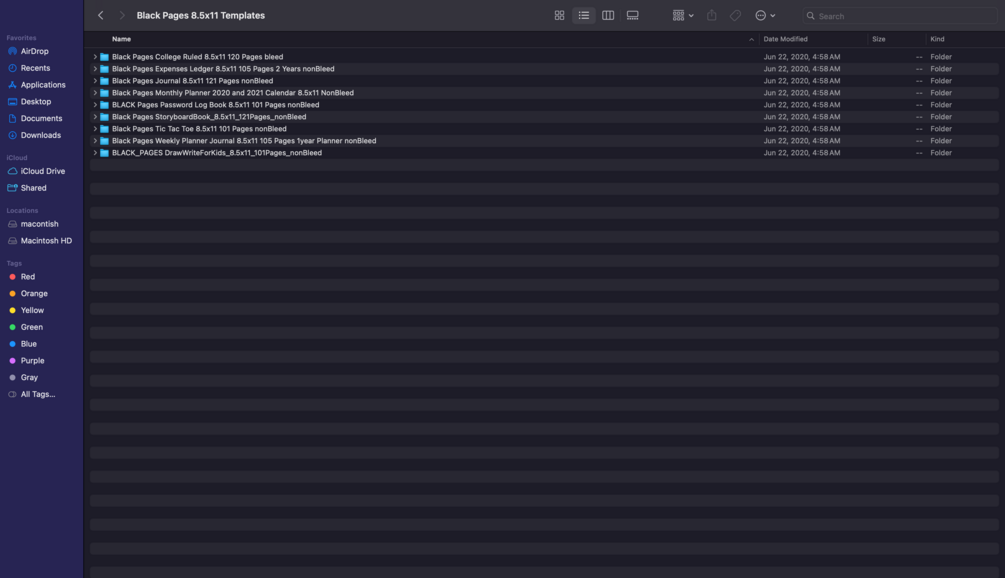Expand Black Pages College Ruled folder
This screenshot has height=578, width=1005.
click(x=95, y=57)
